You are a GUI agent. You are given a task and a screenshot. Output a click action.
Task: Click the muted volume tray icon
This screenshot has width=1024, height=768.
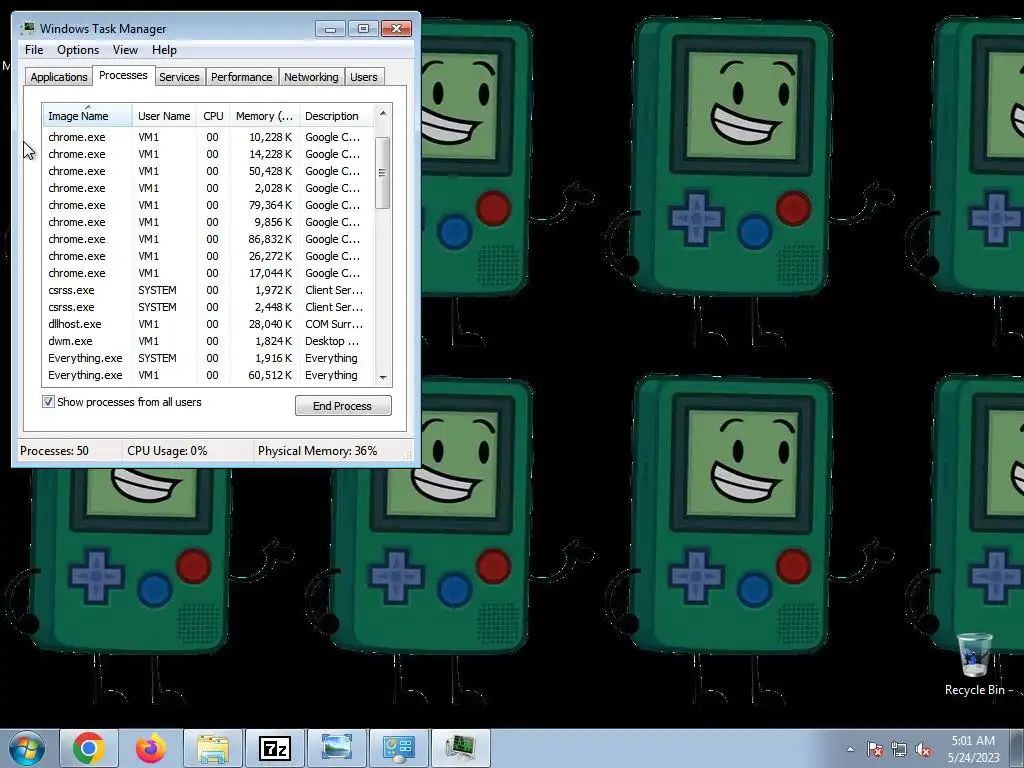[923, 749]
